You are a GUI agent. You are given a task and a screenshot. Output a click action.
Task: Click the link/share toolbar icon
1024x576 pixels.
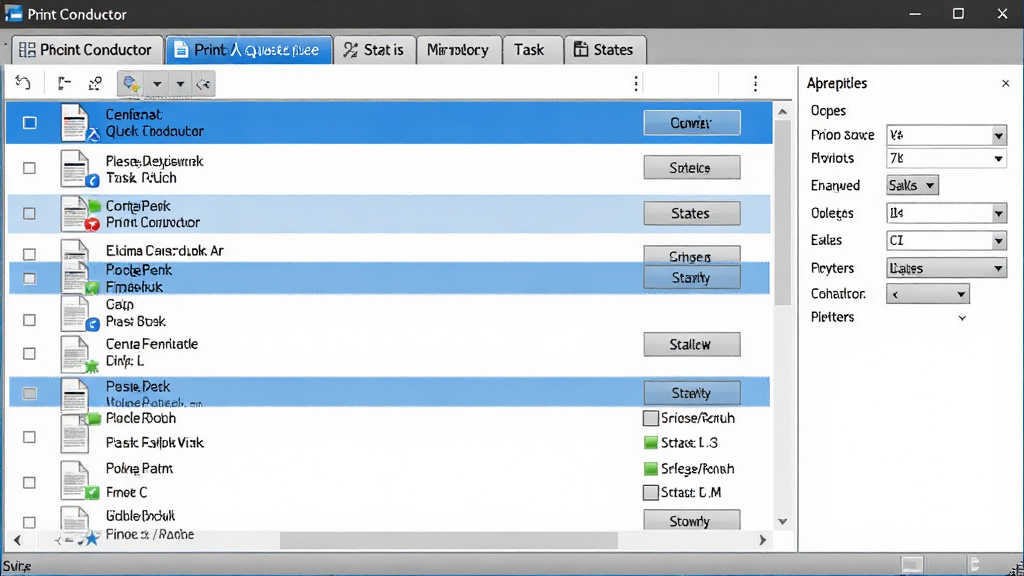[95, 83]
